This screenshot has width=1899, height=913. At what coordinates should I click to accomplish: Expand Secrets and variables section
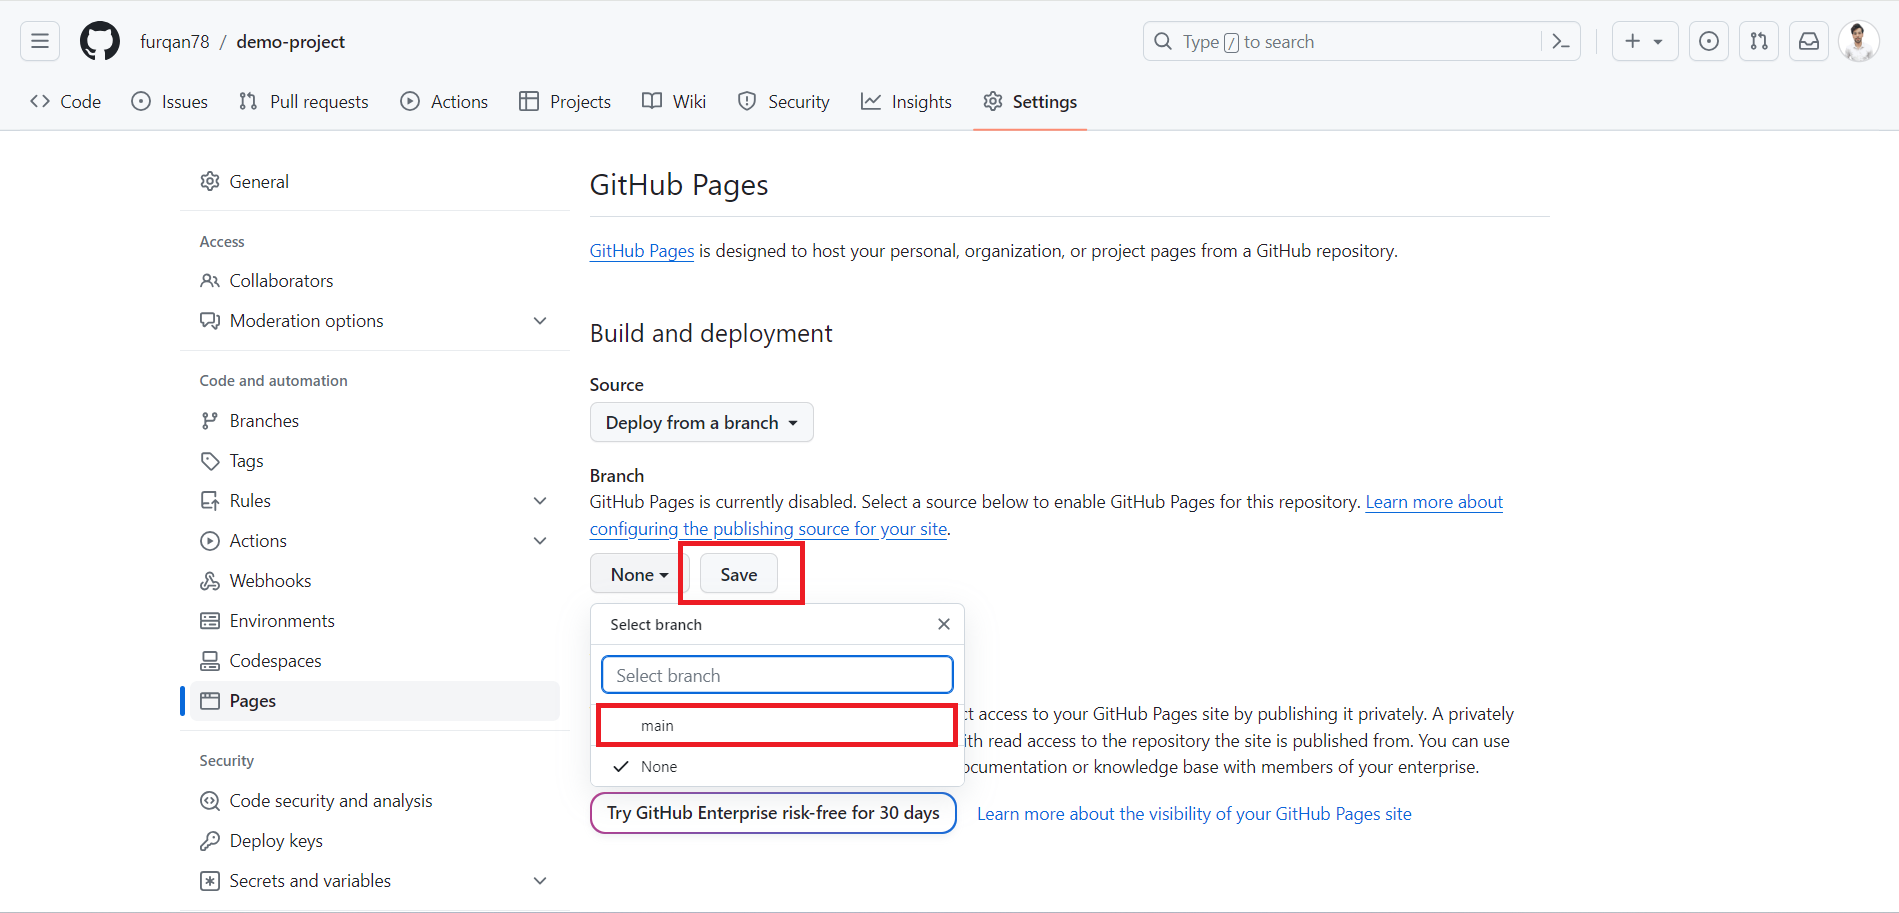(x=375, y=881)
